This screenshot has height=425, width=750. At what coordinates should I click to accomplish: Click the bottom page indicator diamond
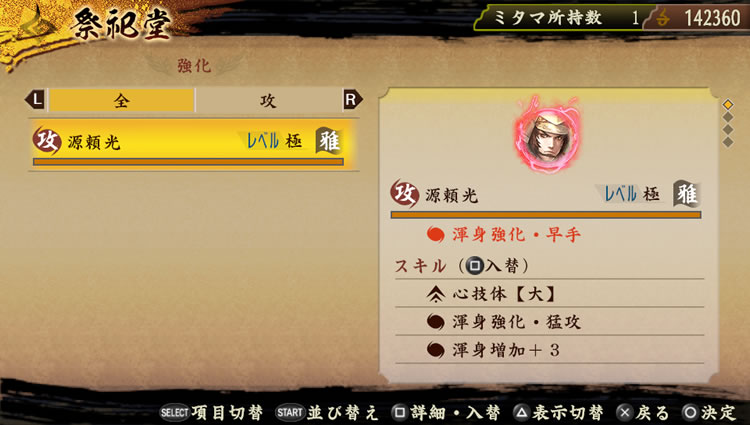[x=728, y=142]
